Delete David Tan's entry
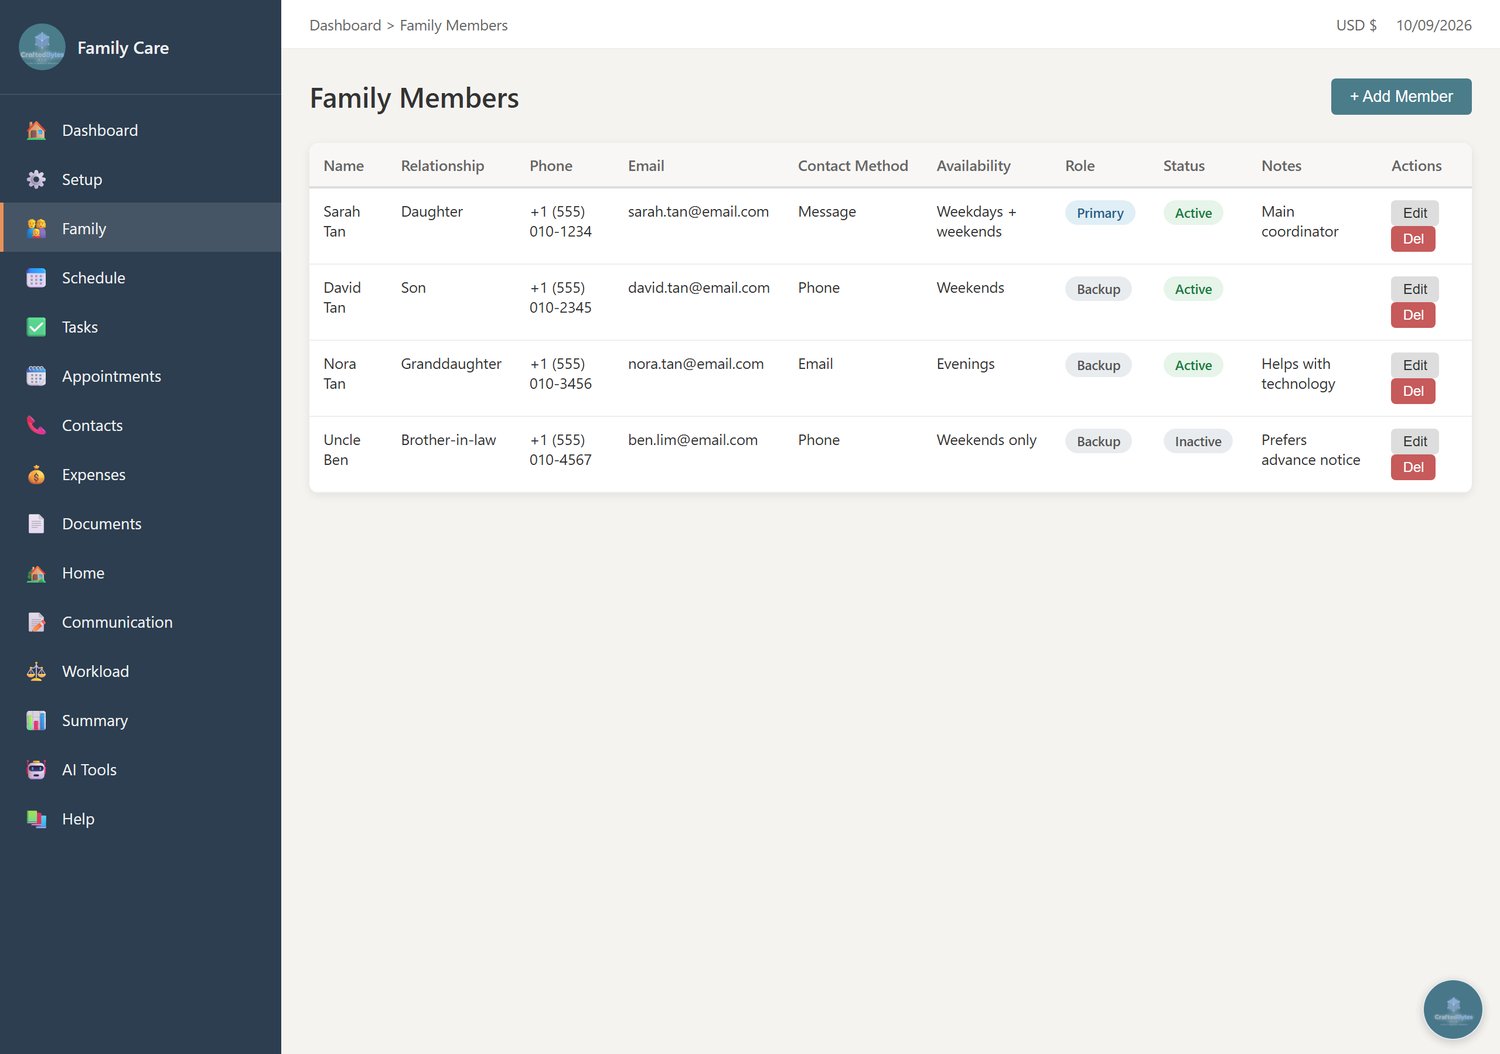 [x=1413, y=315]
